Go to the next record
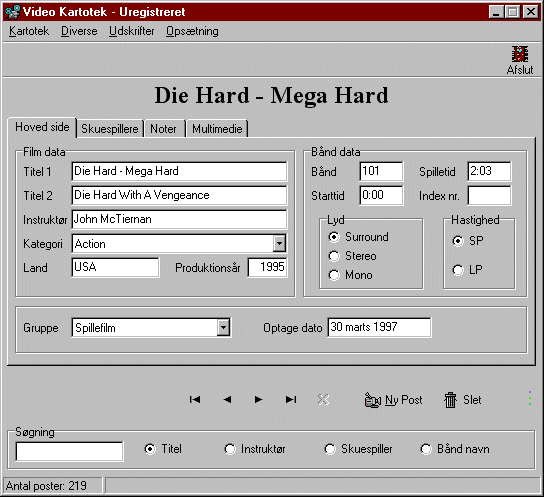The image size is (544, 497). click(258, 400)
